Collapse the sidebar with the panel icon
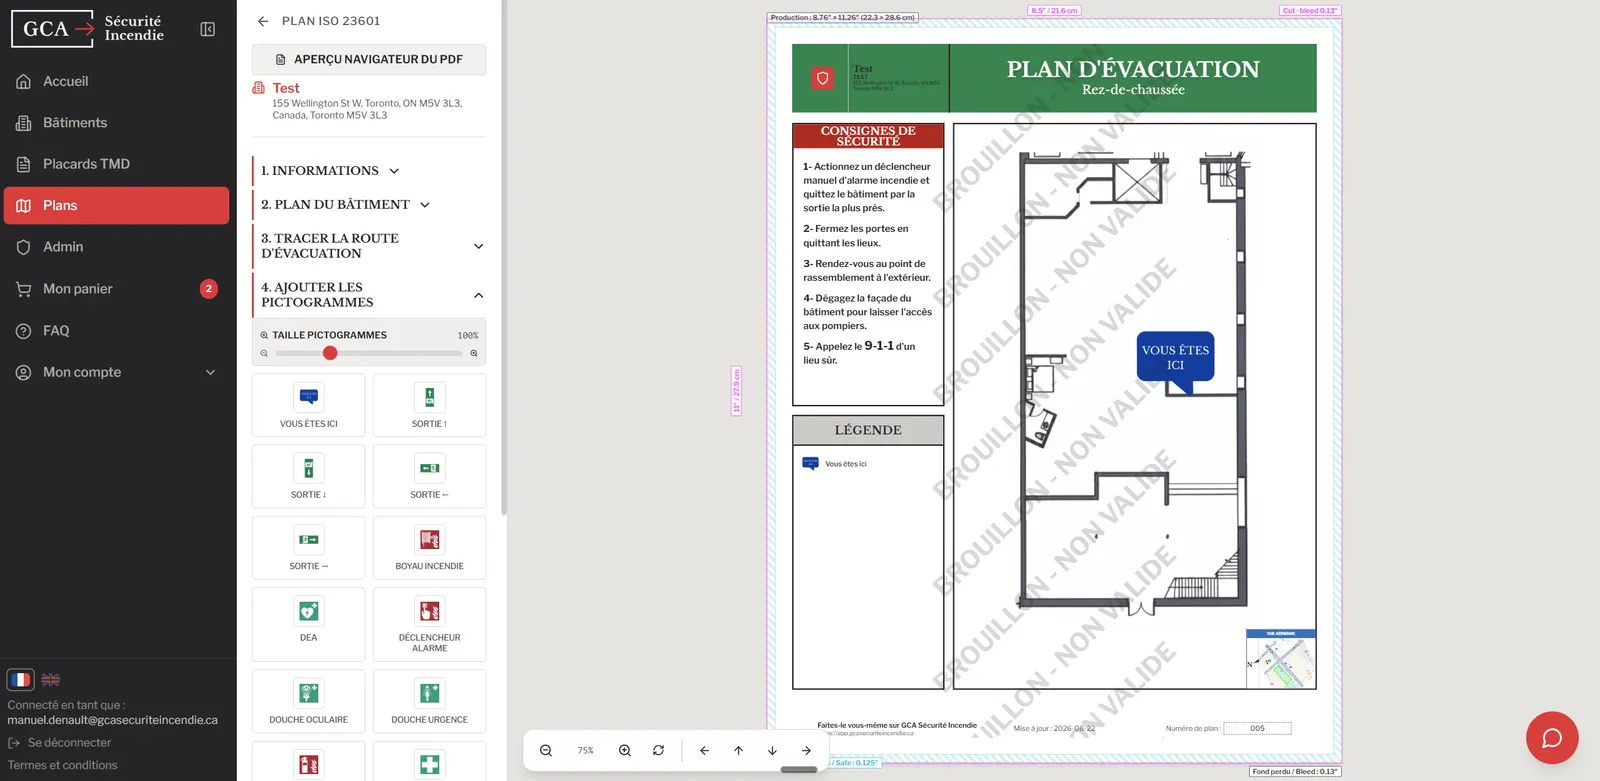Image resolution: width=1600 pixels, height=781 pixels. tap(208, 29)
